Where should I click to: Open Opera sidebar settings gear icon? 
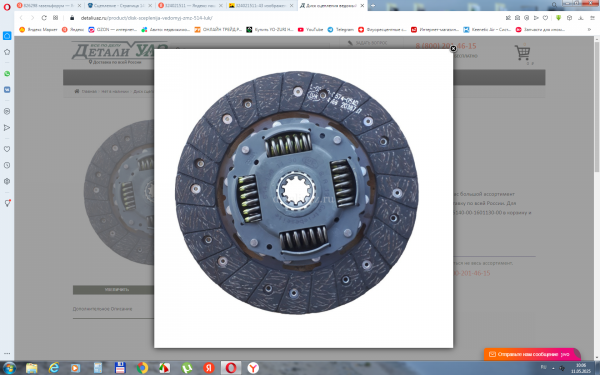7,181
